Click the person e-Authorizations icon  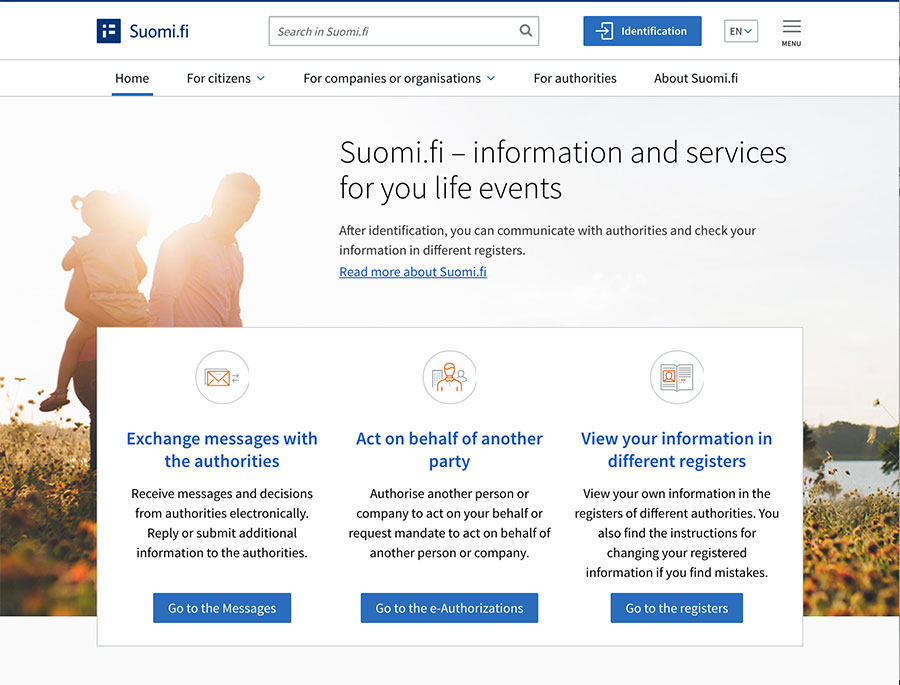click(x=449, y=377)
